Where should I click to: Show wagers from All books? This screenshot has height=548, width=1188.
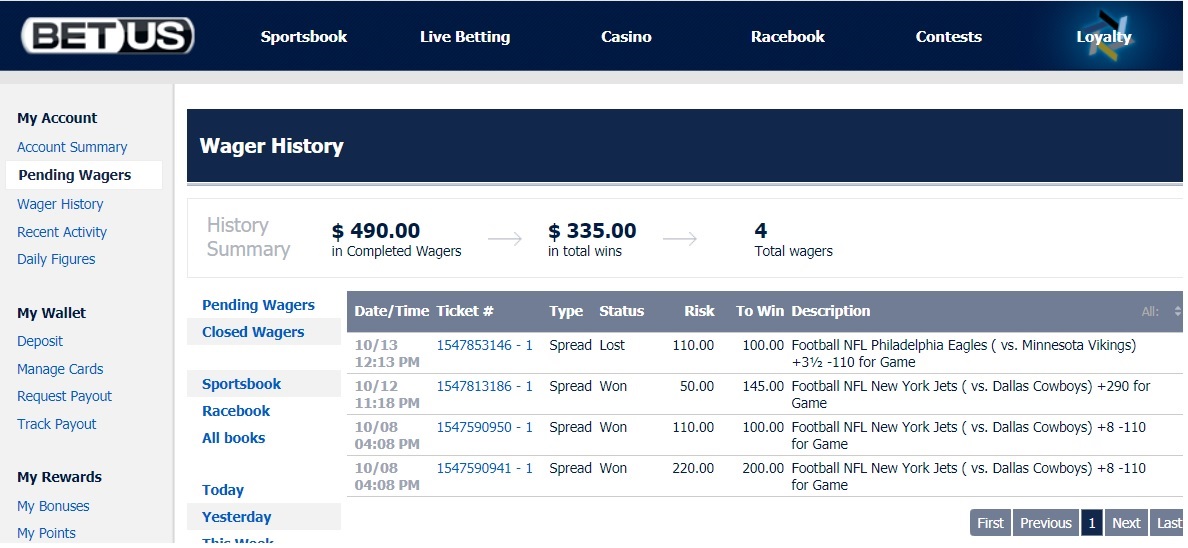233,438
